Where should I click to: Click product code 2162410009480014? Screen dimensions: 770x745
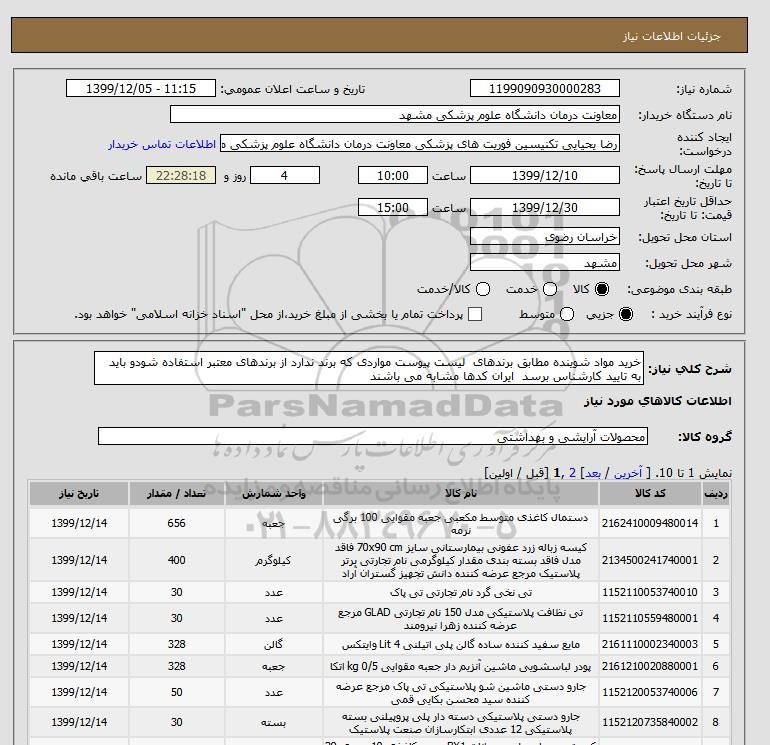(x=650, y=524)
